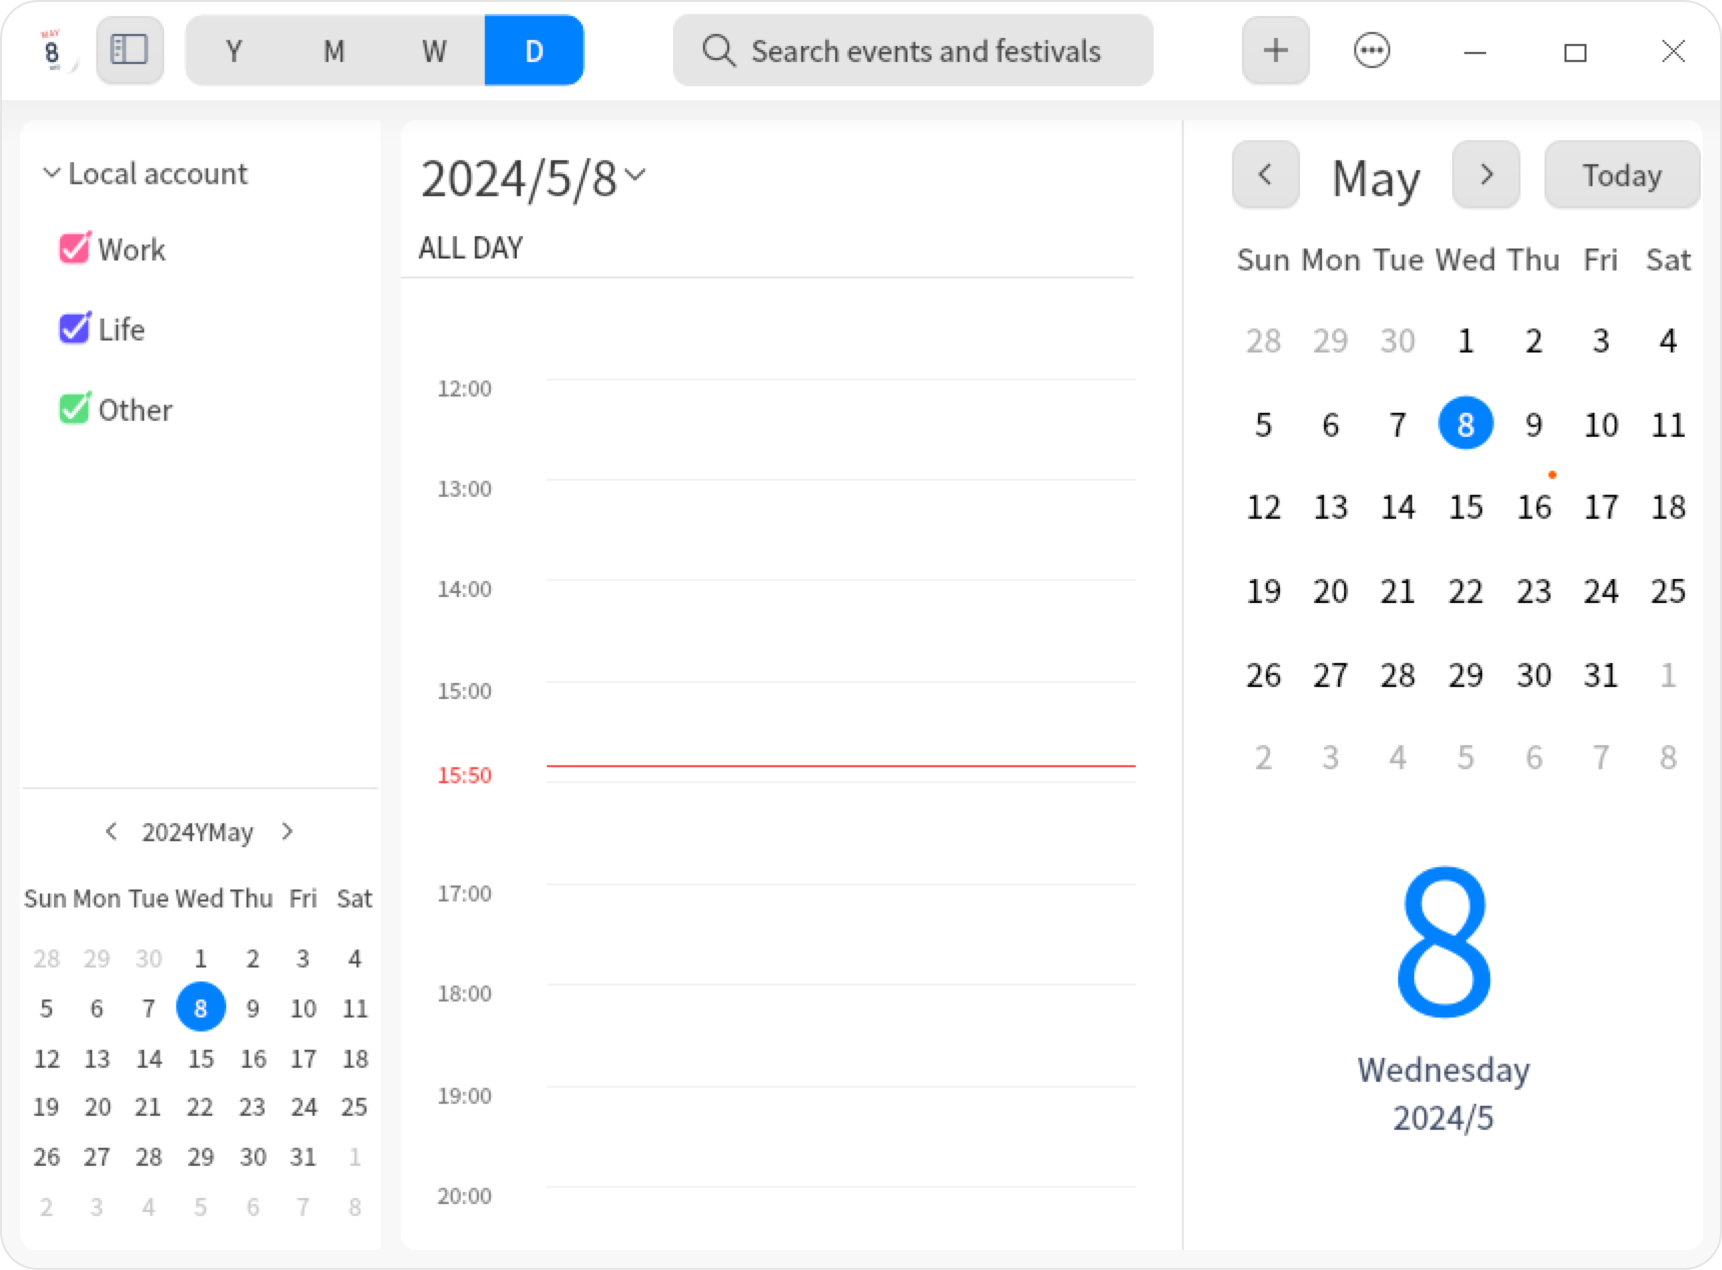This screenshot has width=1722, height=1270.
Task: Click next month arrow in left mini calendar
Action: click(x=288, y=831)
